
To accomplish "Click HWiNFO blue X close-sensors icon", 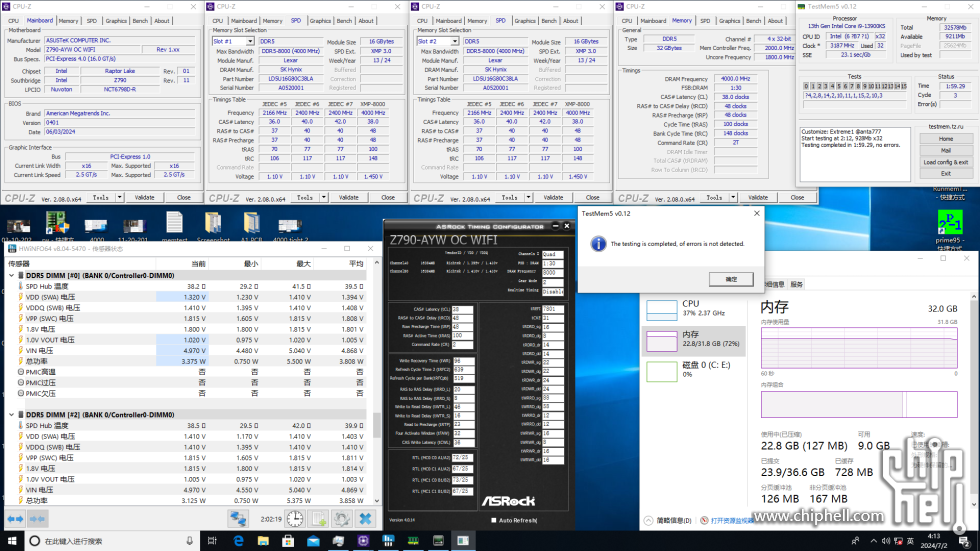I will (365, 519).
